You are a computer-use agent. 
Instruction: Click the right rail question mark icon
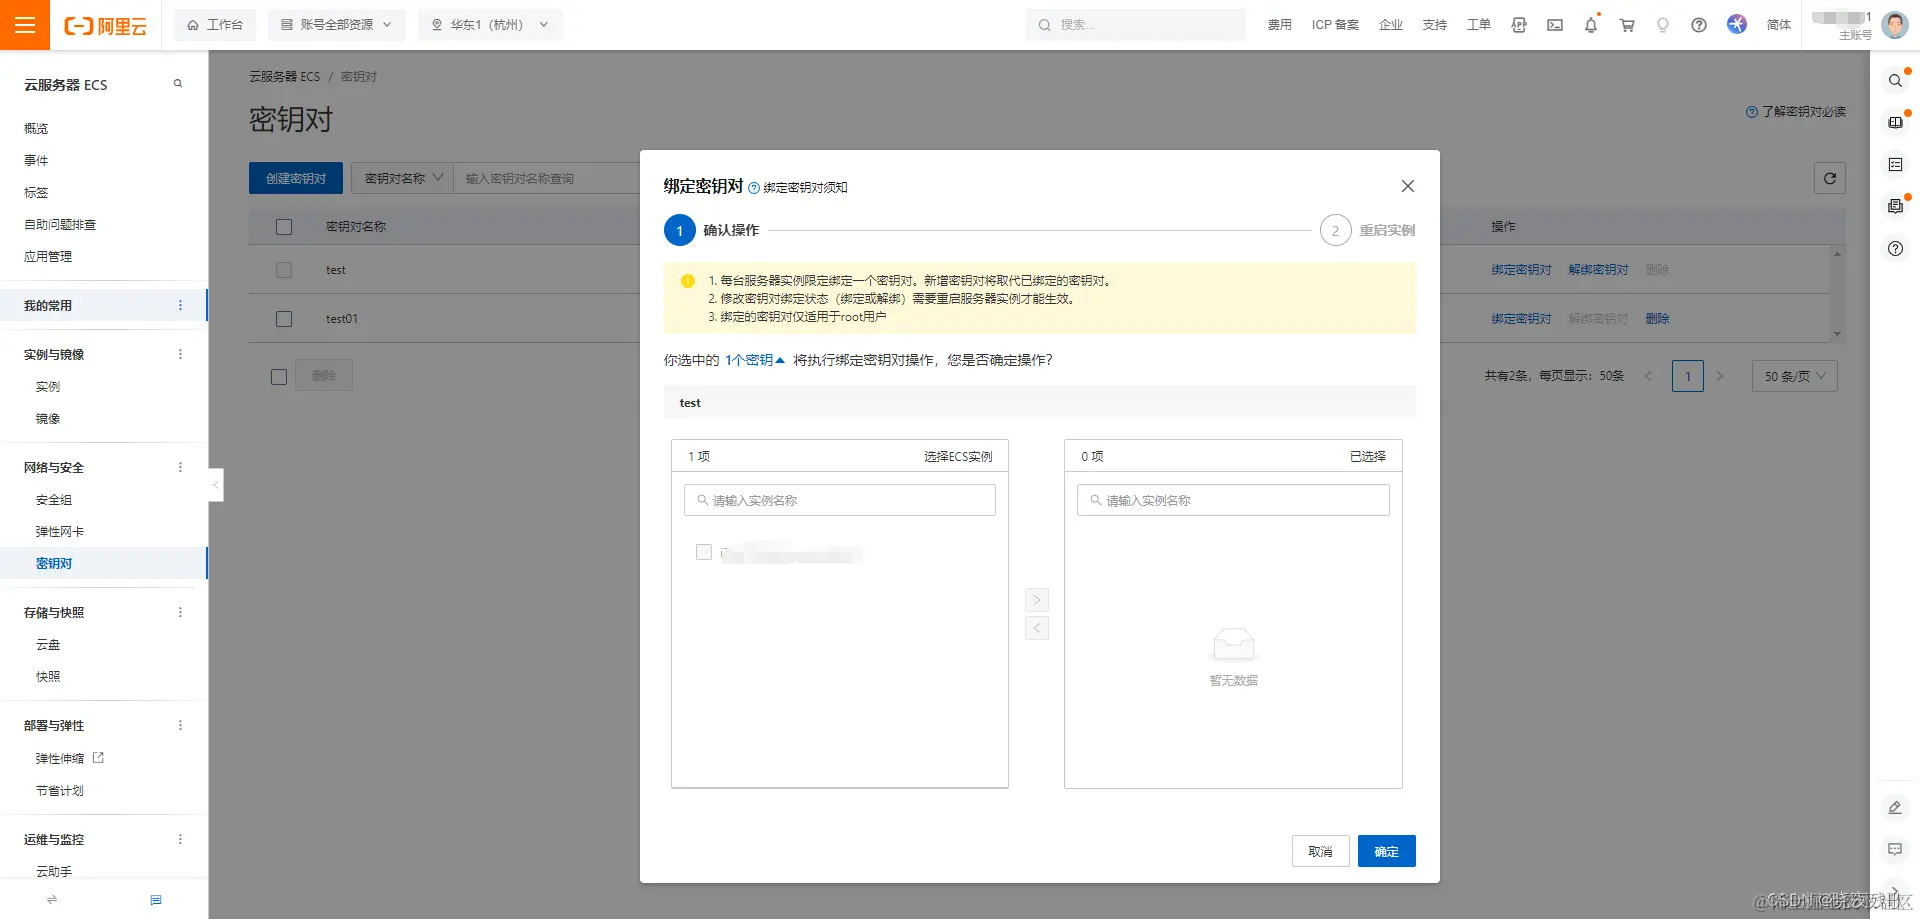tap(1895, 248)
